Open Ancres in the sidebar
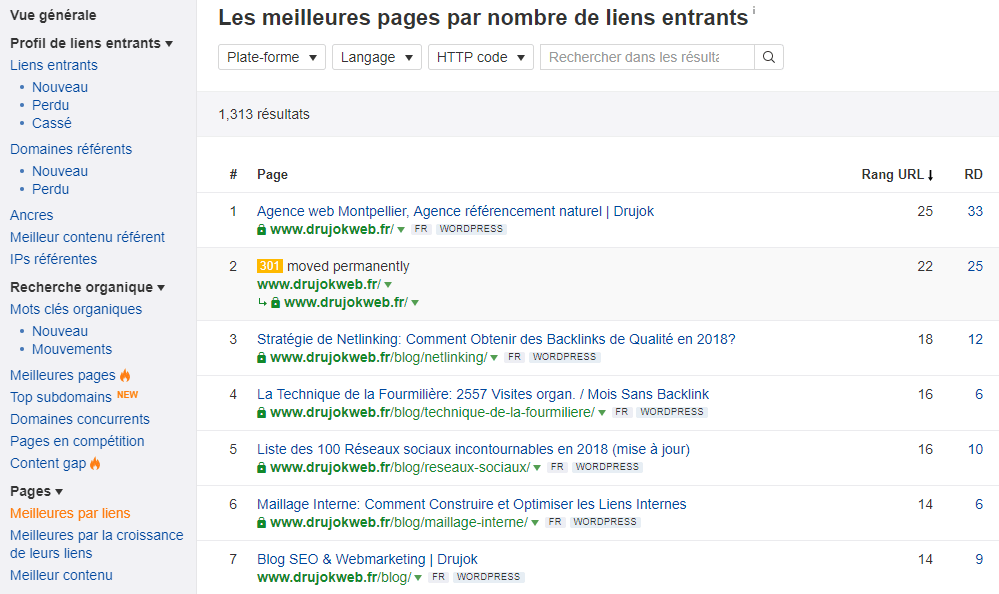 pos(31,215)
